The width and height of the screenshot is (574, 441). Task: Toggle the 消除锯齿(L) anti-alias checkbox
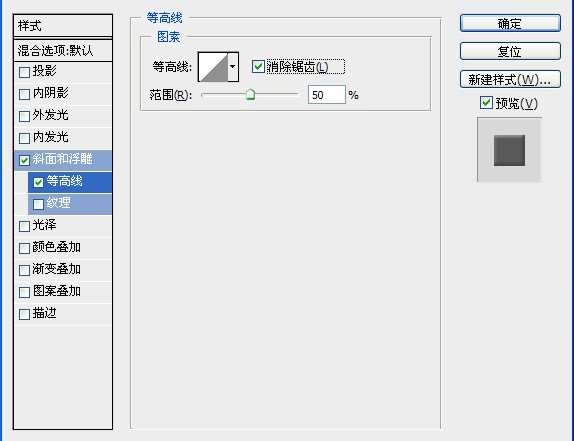tap(258, 67)
